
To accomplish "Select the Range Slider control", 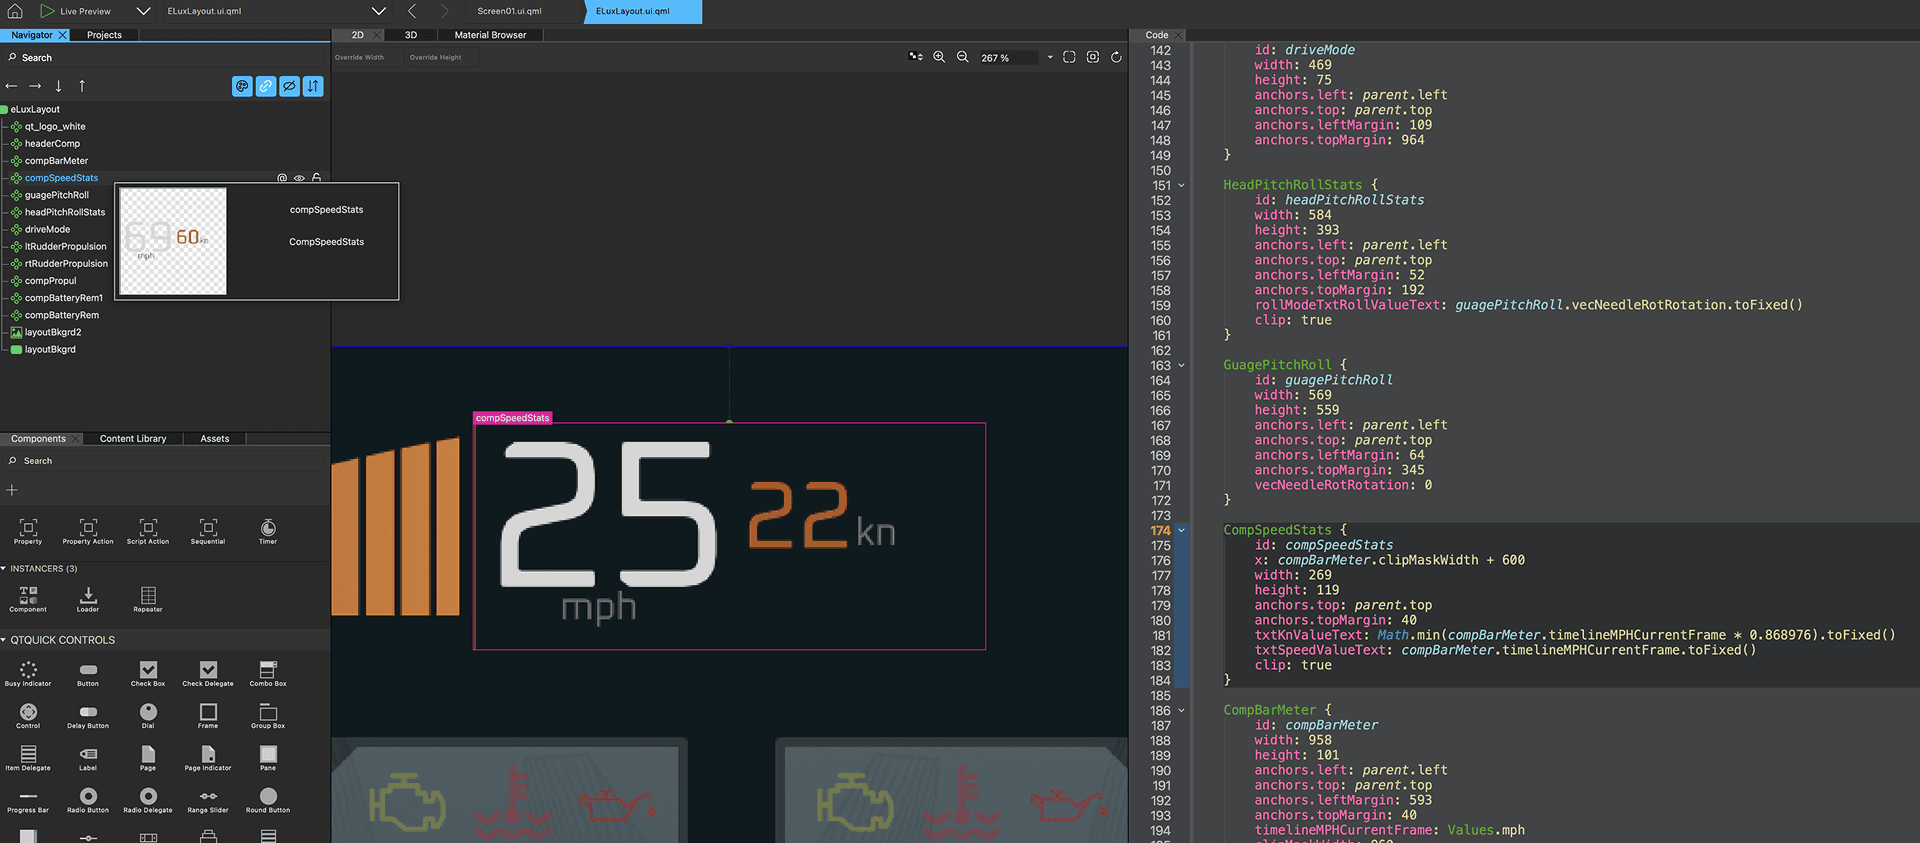I will click(x=208, y=800).
